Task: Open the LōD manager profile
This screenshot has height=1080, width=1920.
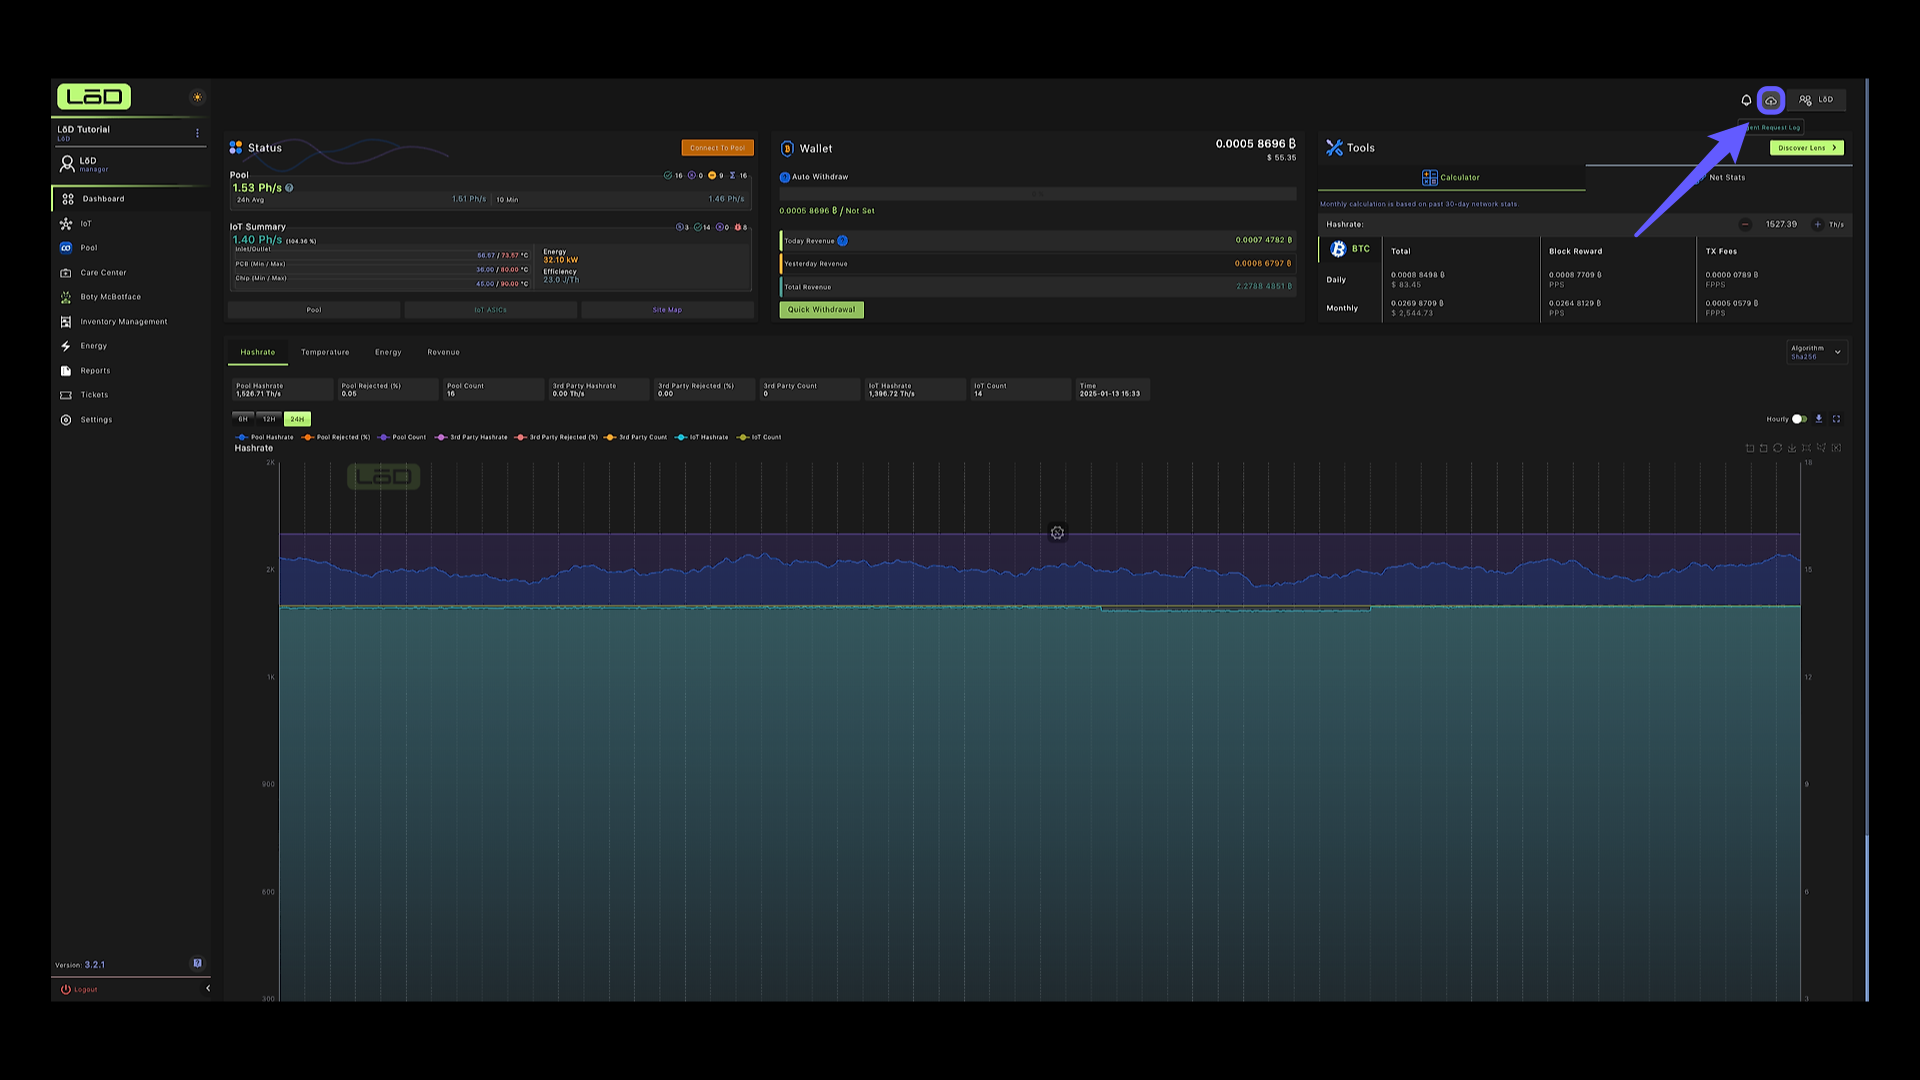Action: 84,163
